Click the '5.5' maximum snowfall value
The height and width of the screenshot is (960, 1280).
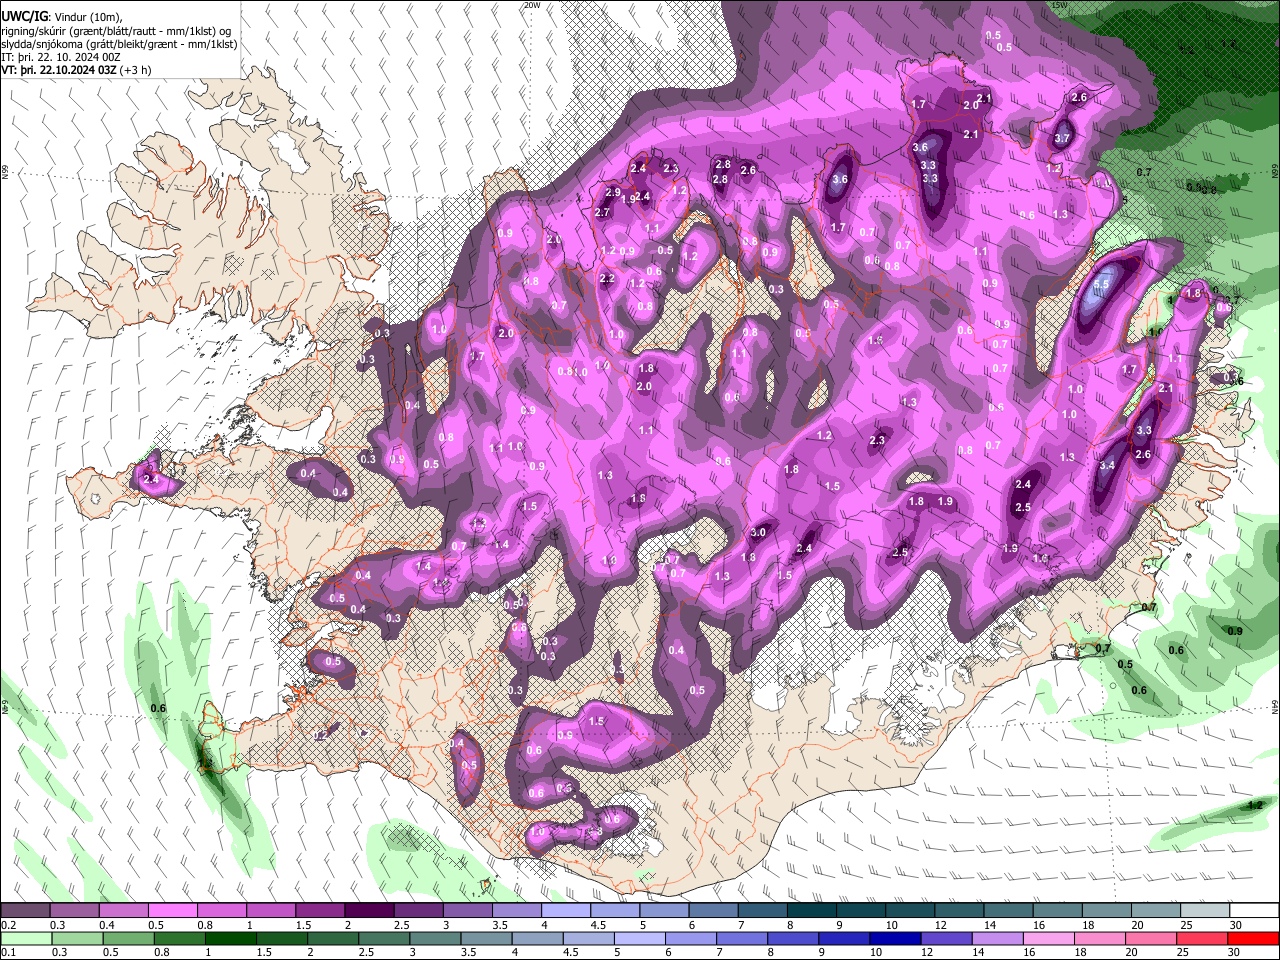(1101, 285)
